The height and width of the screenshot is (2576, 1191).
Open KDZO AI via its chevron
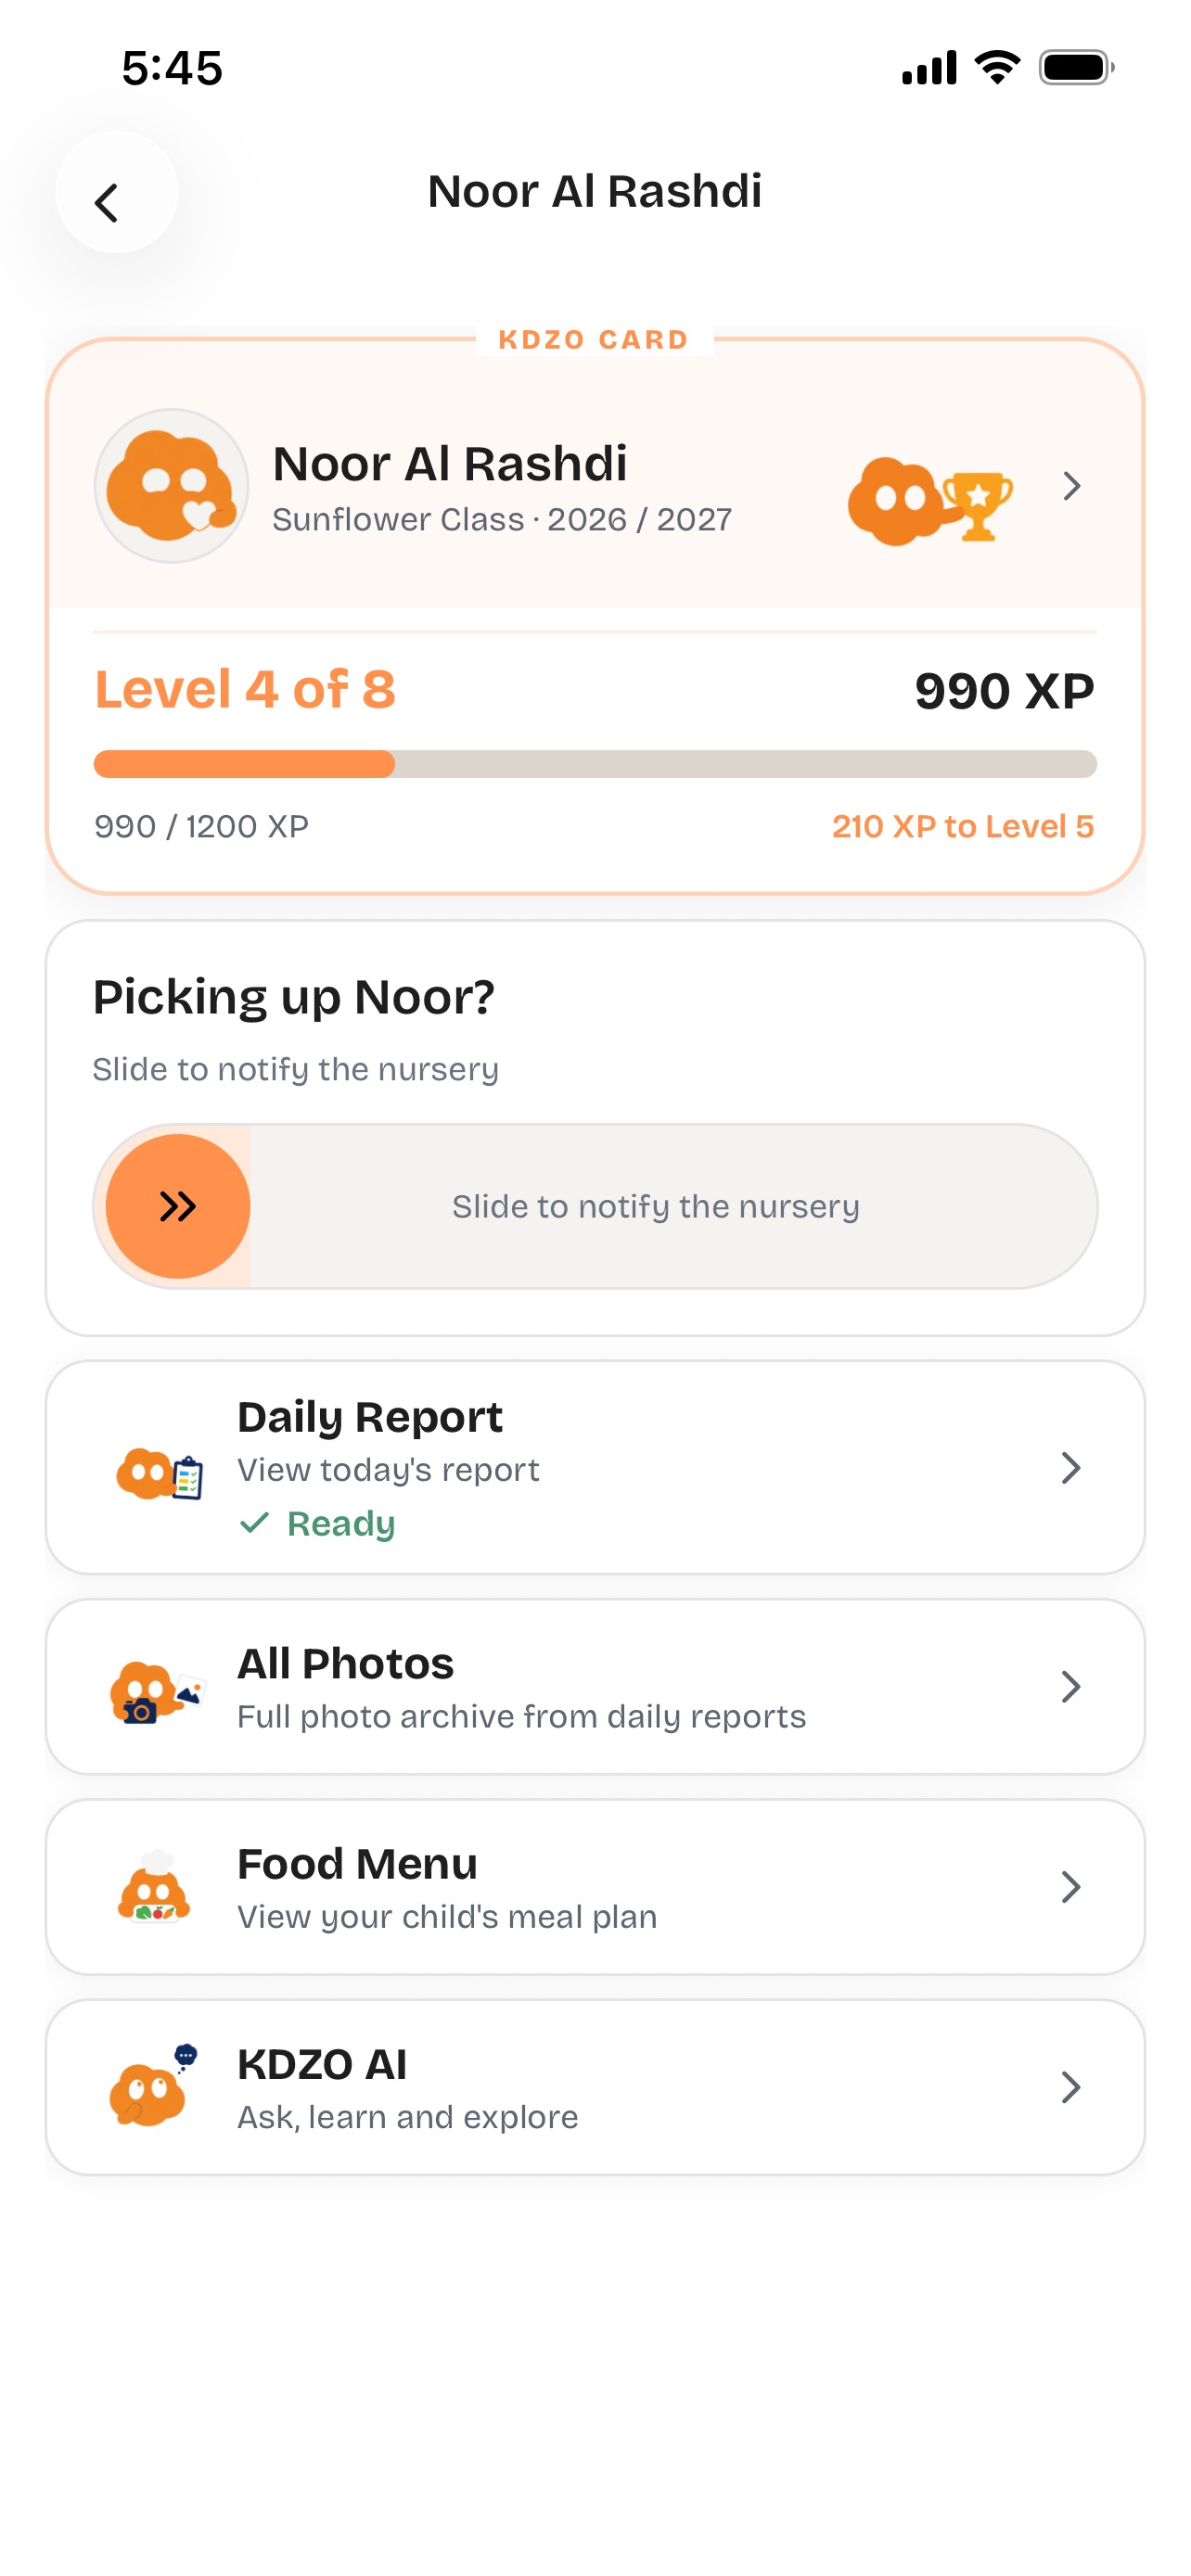point(1071,2087)
